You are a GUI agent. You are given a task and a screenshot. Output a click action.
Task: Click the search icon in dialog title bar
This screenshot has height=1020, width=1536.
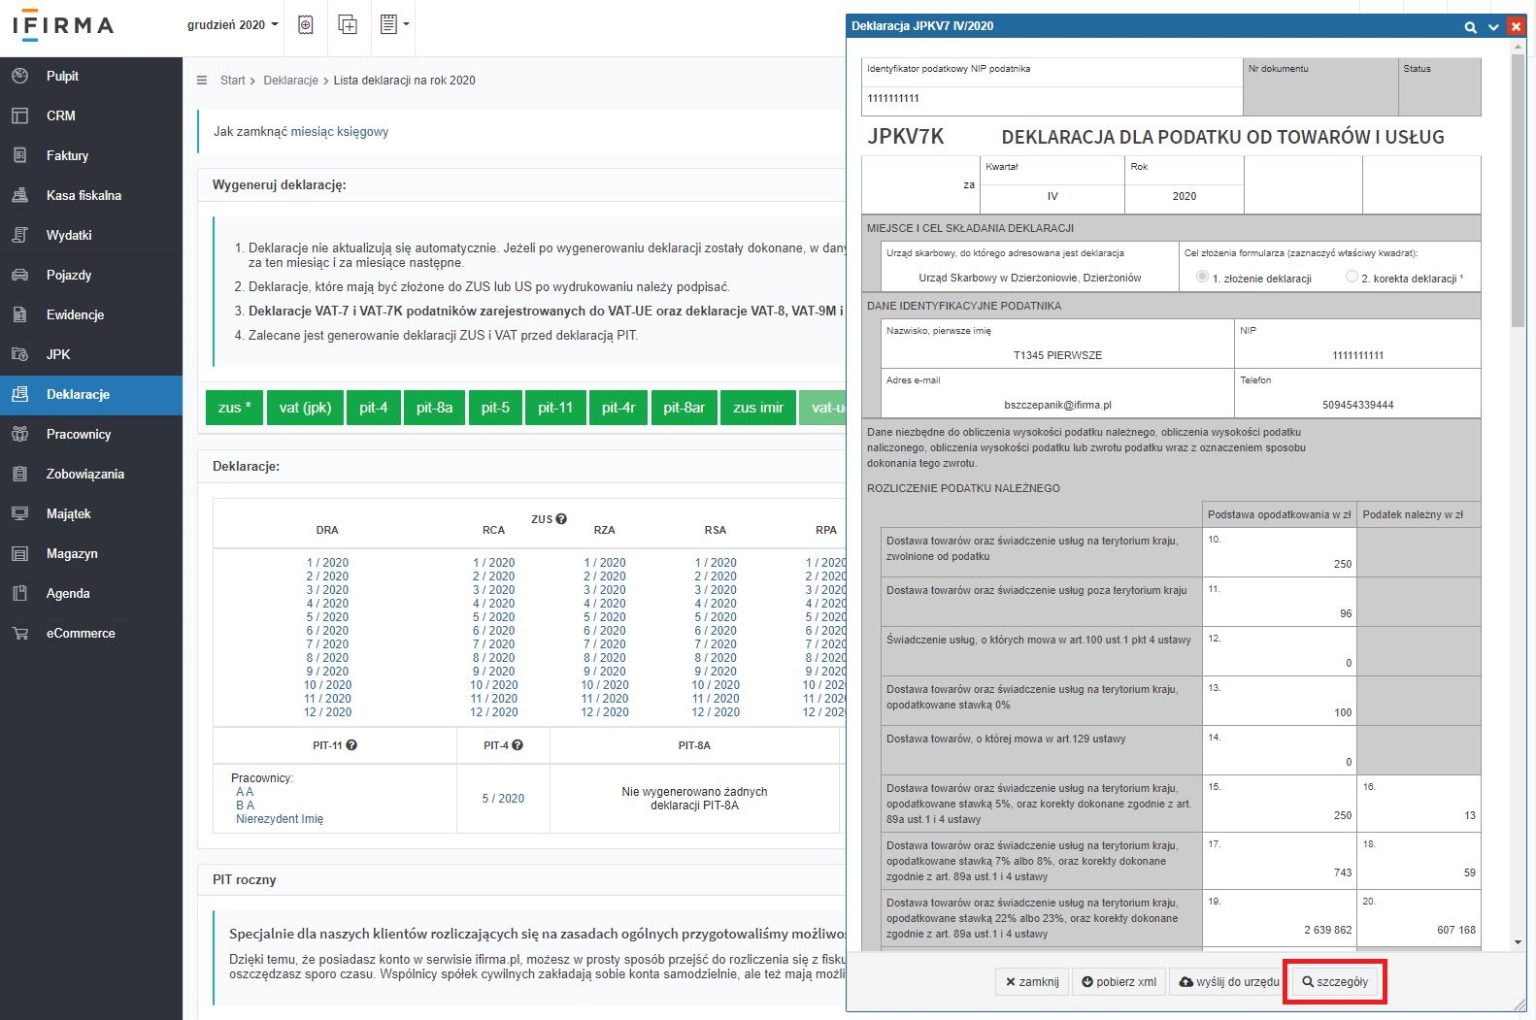(x=1470, y=27)
